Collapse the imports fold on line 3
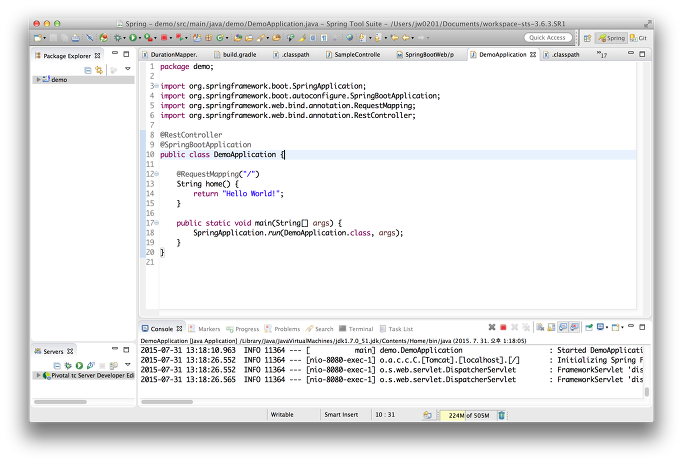The image size is (683, 463). [x=157, y=86]
